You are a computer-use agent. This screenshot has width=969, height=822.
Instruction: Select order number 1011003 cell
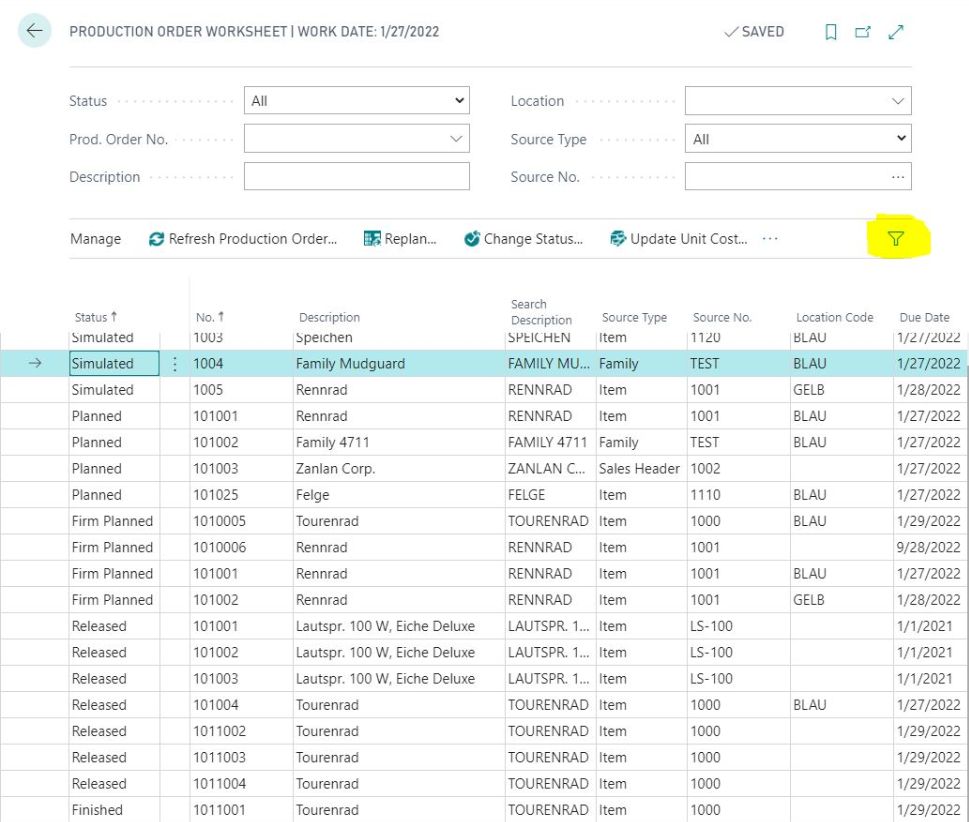tap(241, 758)
